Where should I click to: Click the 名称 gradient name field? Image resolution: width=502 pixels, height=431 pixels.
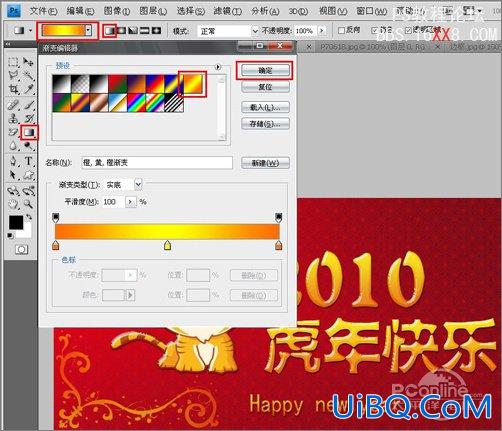[157, 163]
